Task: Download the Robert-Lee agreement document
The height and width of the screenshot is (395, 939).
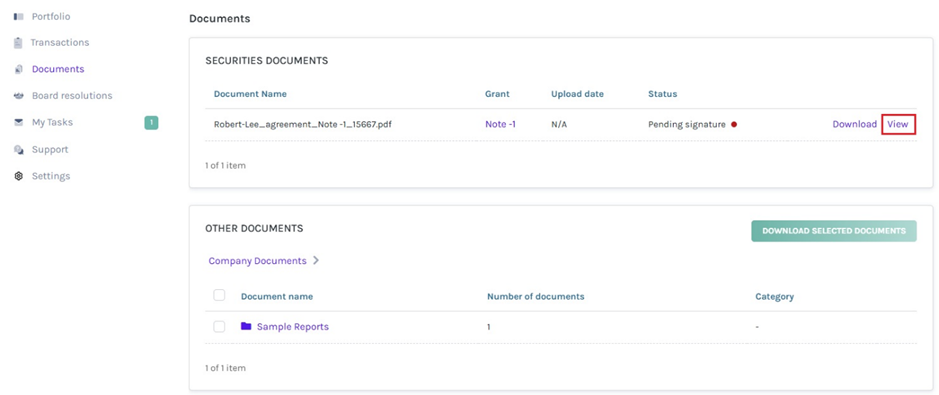Action: pos(855,124)
